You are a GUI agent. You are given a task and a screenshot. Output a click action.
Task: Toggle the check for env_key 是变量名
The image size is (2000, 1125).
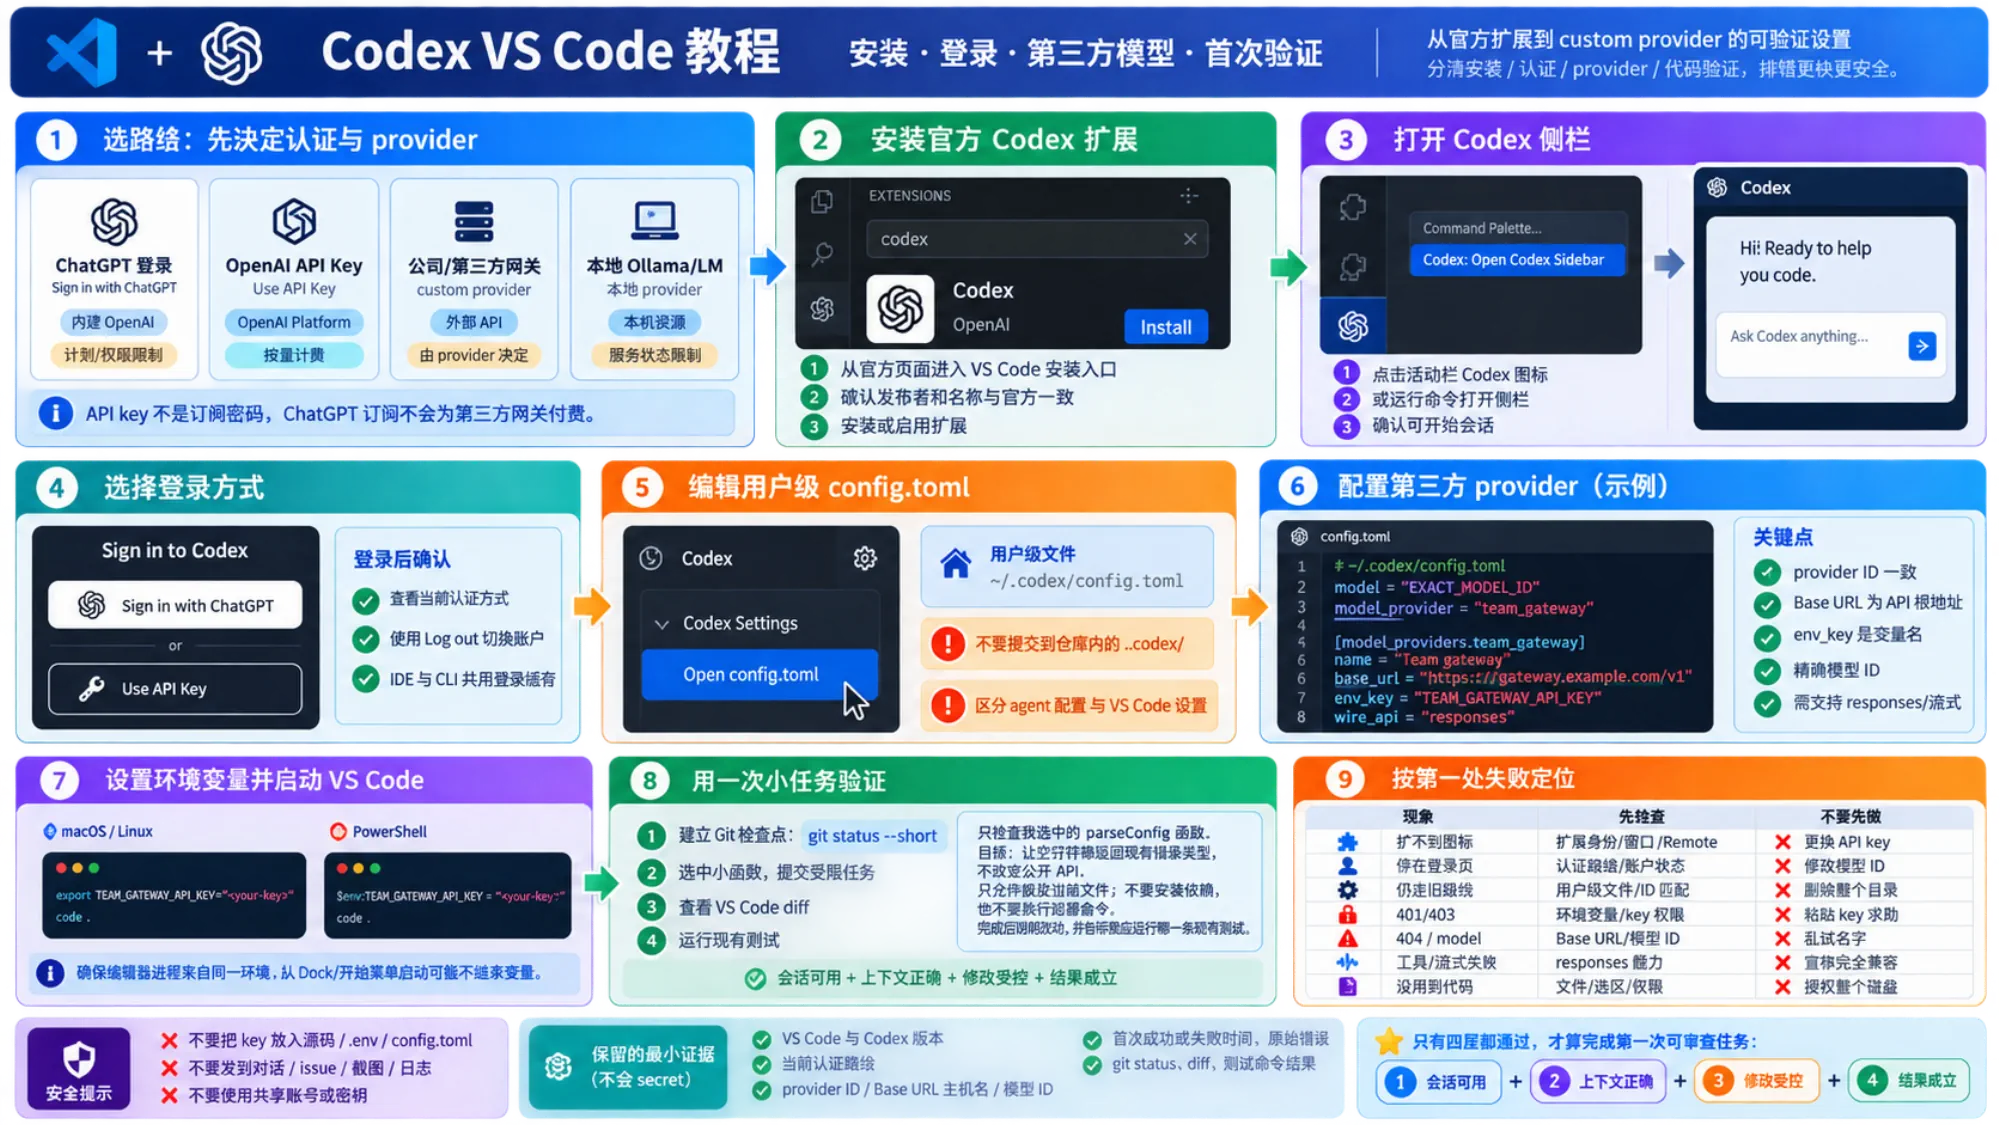click(1767, 637)
